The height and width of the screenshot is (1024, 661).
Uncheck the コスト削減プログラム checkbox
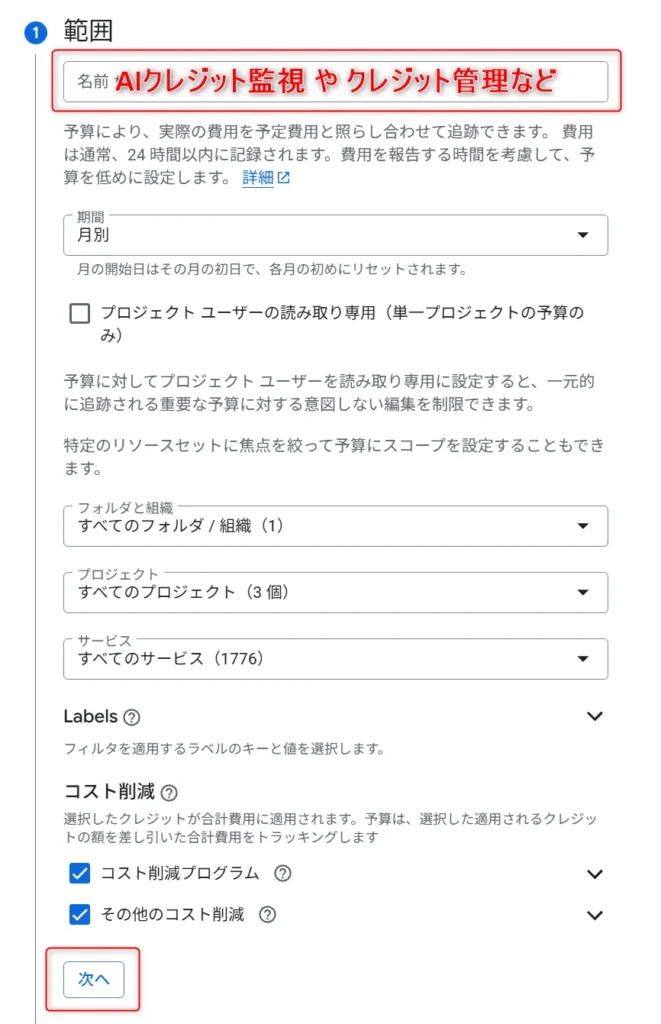(x=80, y=874)
